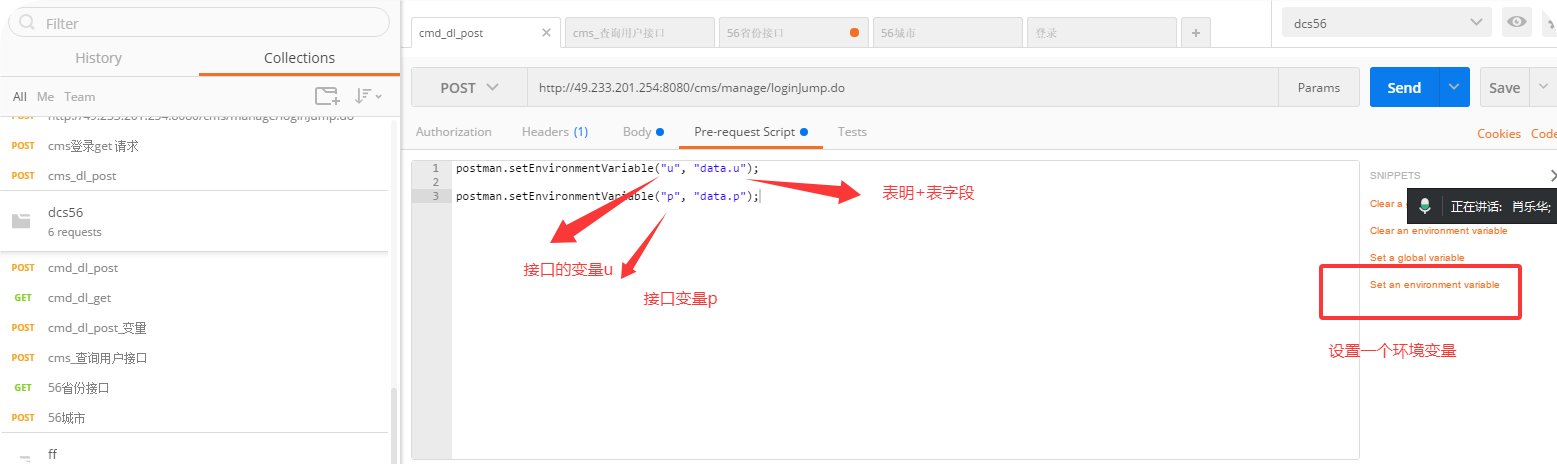Close the cmd_dl_post request tab
Screen dimensions: 1557x464
pos(546,32)
